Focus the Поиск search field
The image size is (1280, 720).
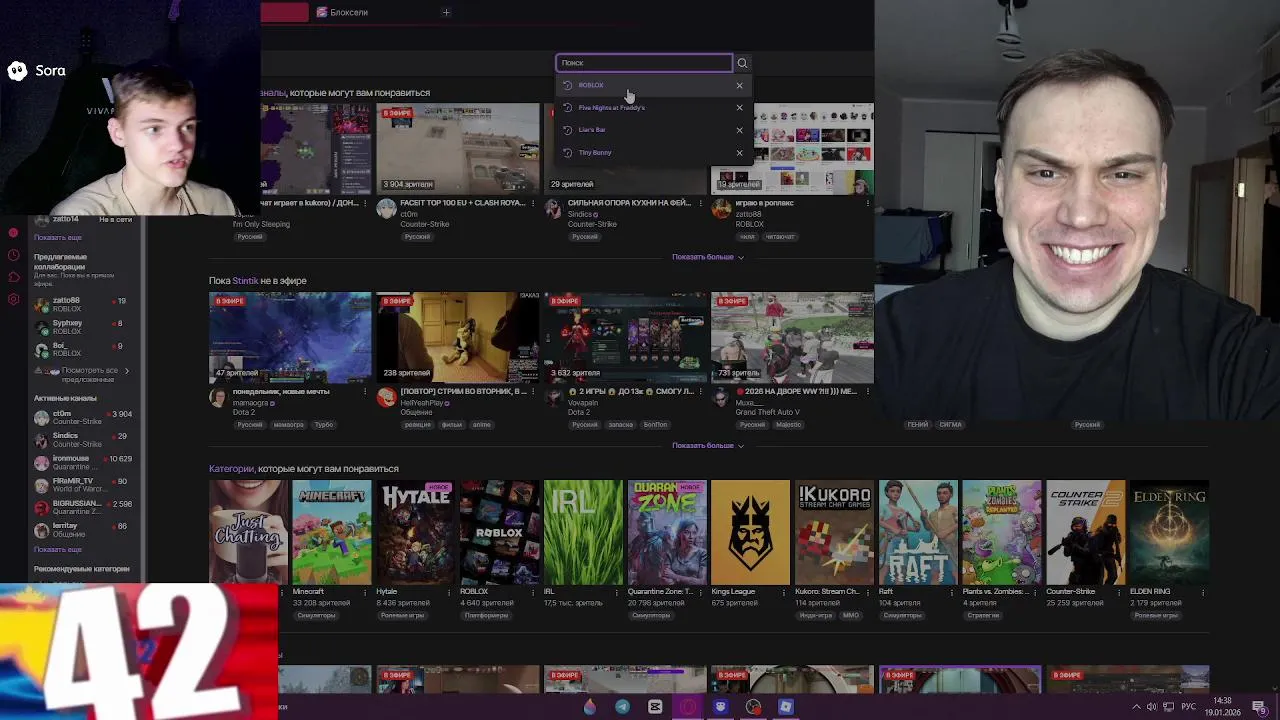[644, 63]
